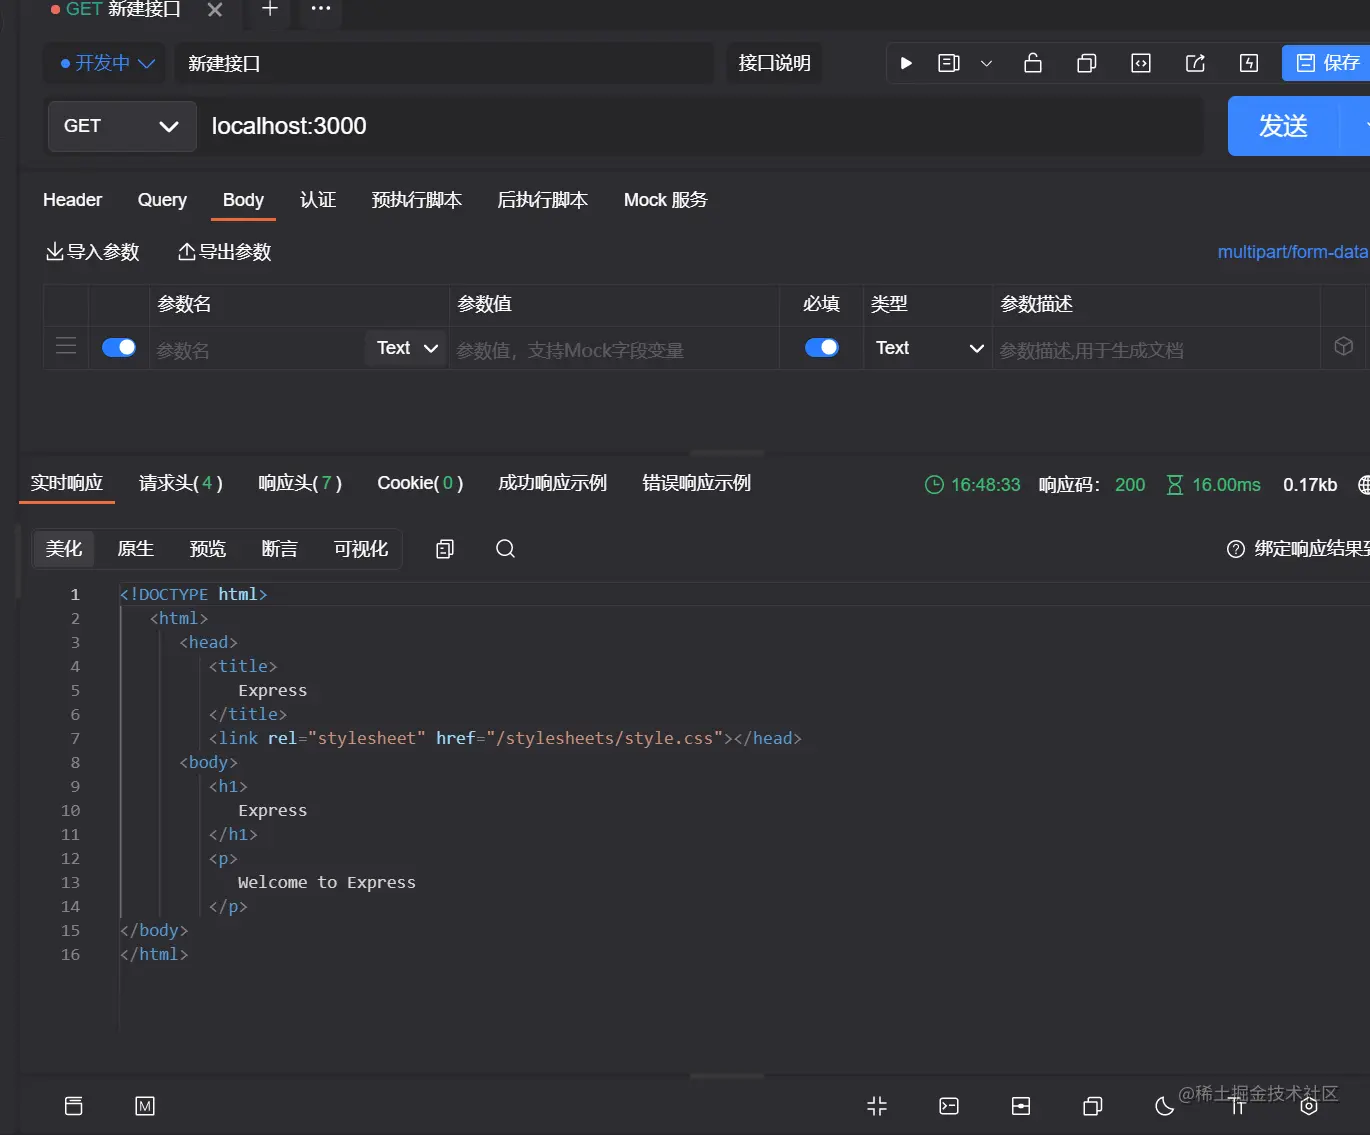Click the localhost:3000 URL field
Screen dimensions: 1370x1135
700,126
